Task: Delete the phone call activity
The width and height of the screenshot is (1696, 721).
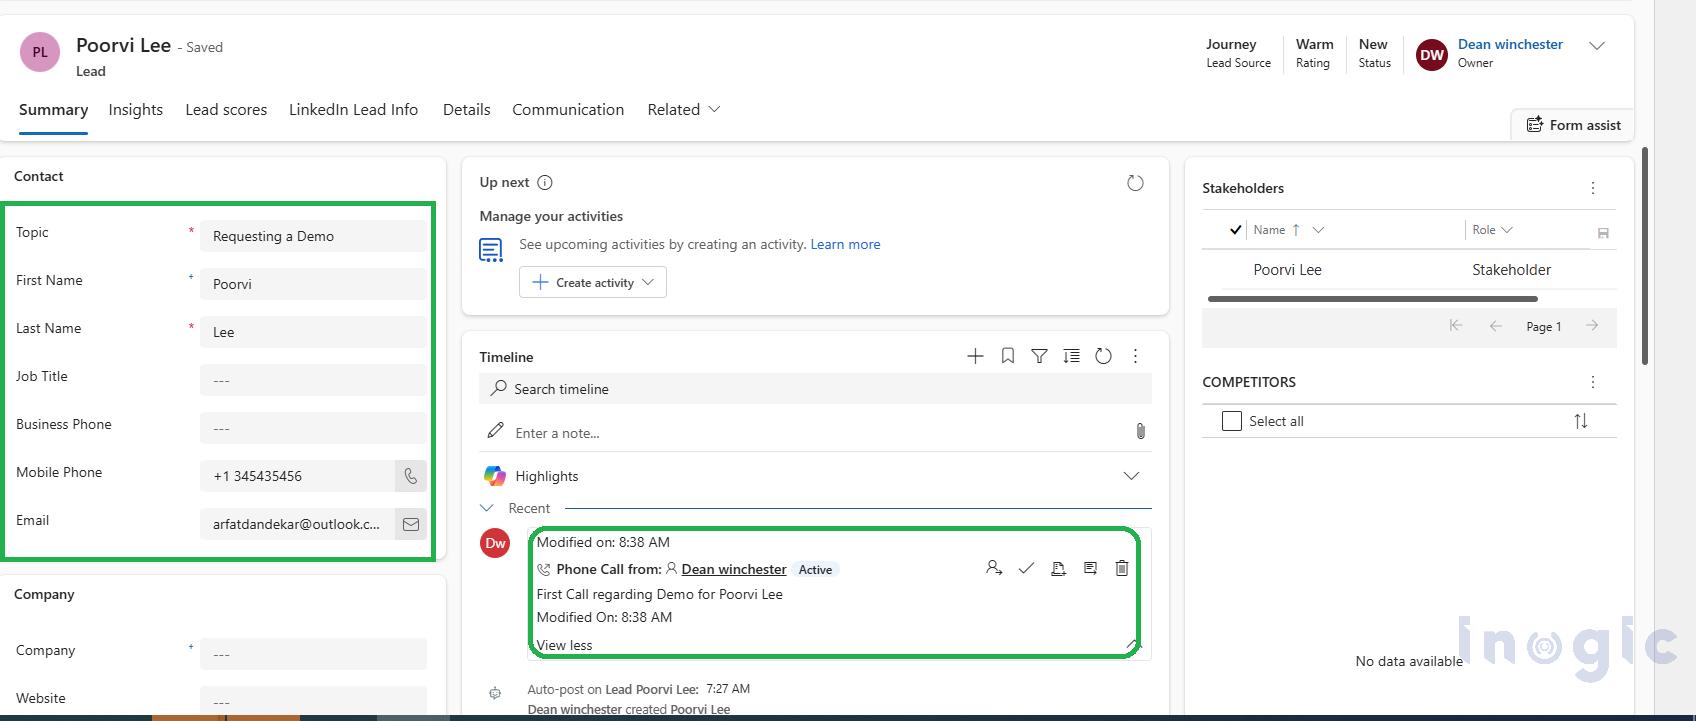Action: point(1122,568)
